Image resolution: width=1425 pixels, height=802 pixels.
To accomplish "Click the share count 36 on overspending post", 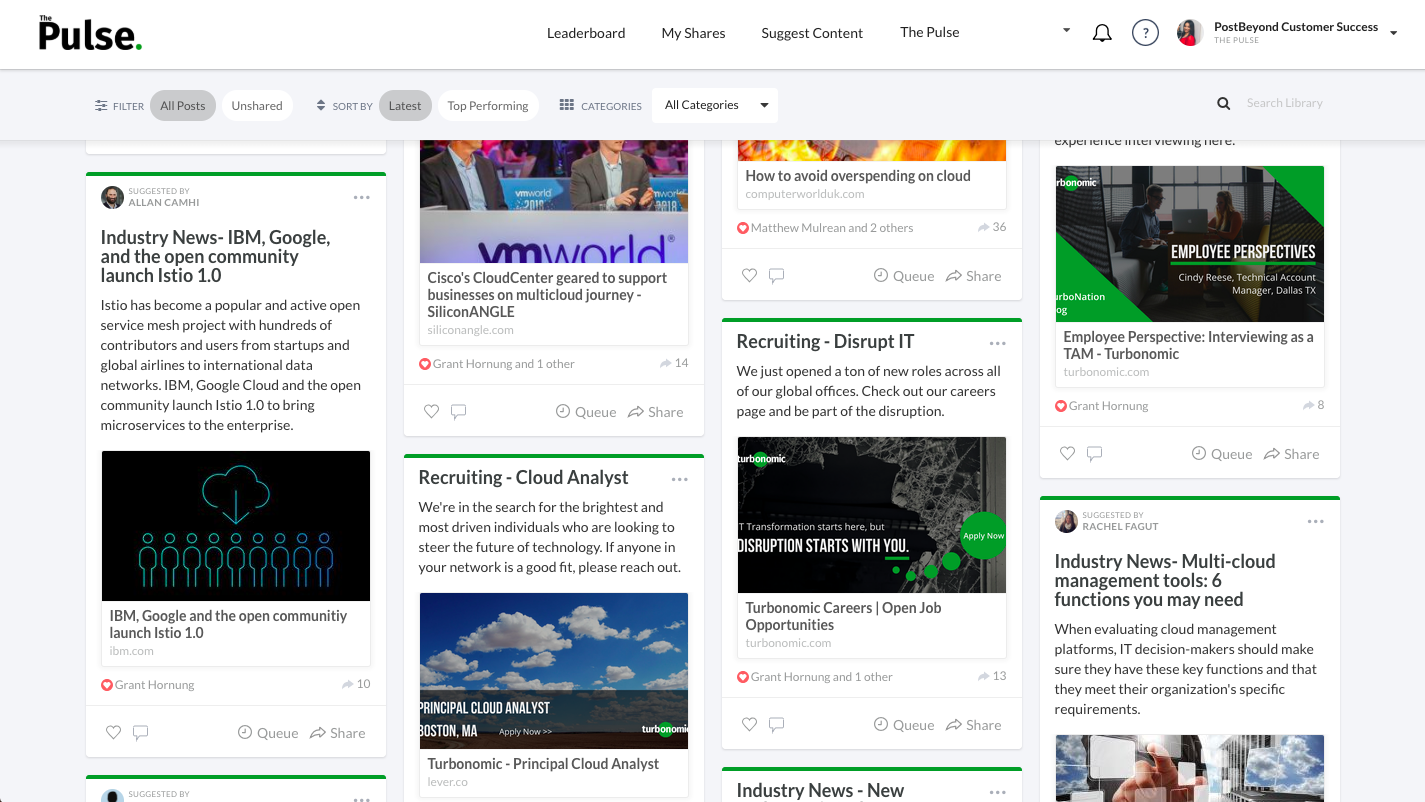I will tap(992, 227).
